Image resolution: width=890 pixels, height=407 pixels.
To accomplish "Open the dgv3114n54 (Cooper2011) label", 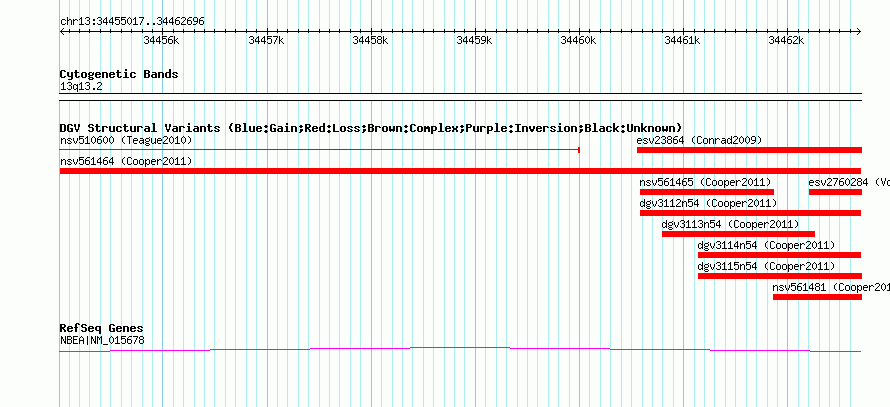I will click(x=766, y=246).
